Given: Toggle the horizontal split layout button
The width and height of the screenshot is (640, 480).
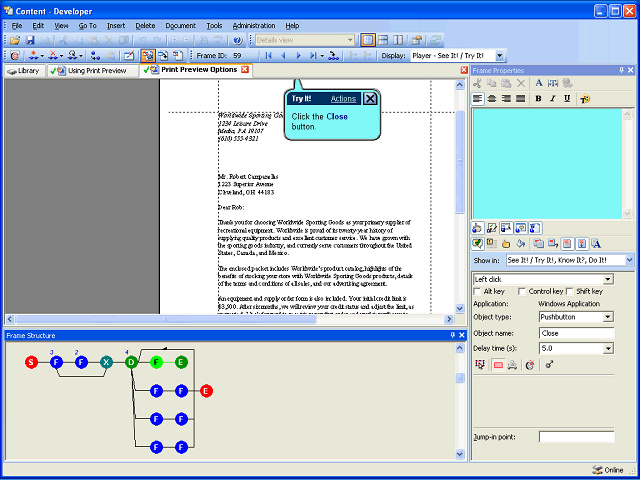Looking at the screenshot, I should click(383, 40).
